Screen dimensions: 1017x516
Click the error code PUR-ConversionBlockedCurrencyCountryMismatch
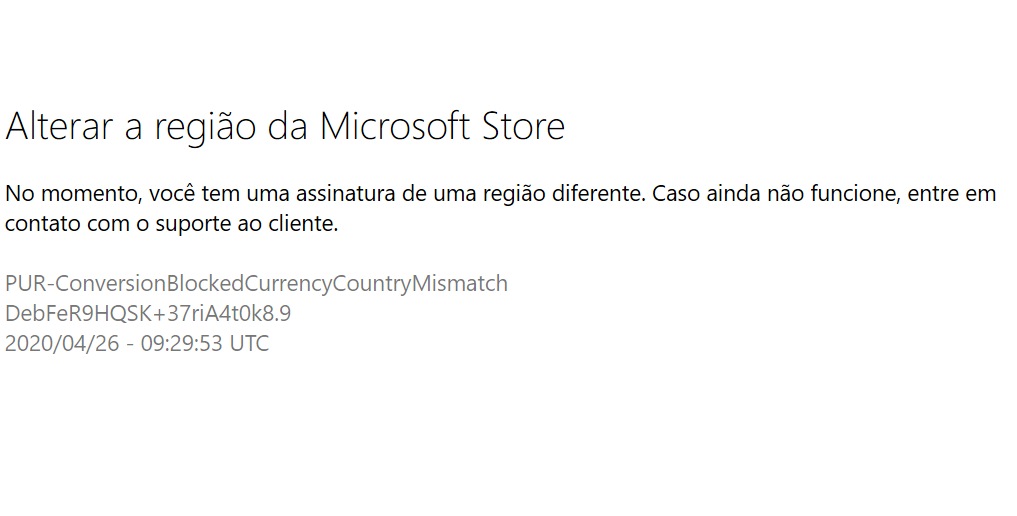pyautogui.click(x=256, y=284)
